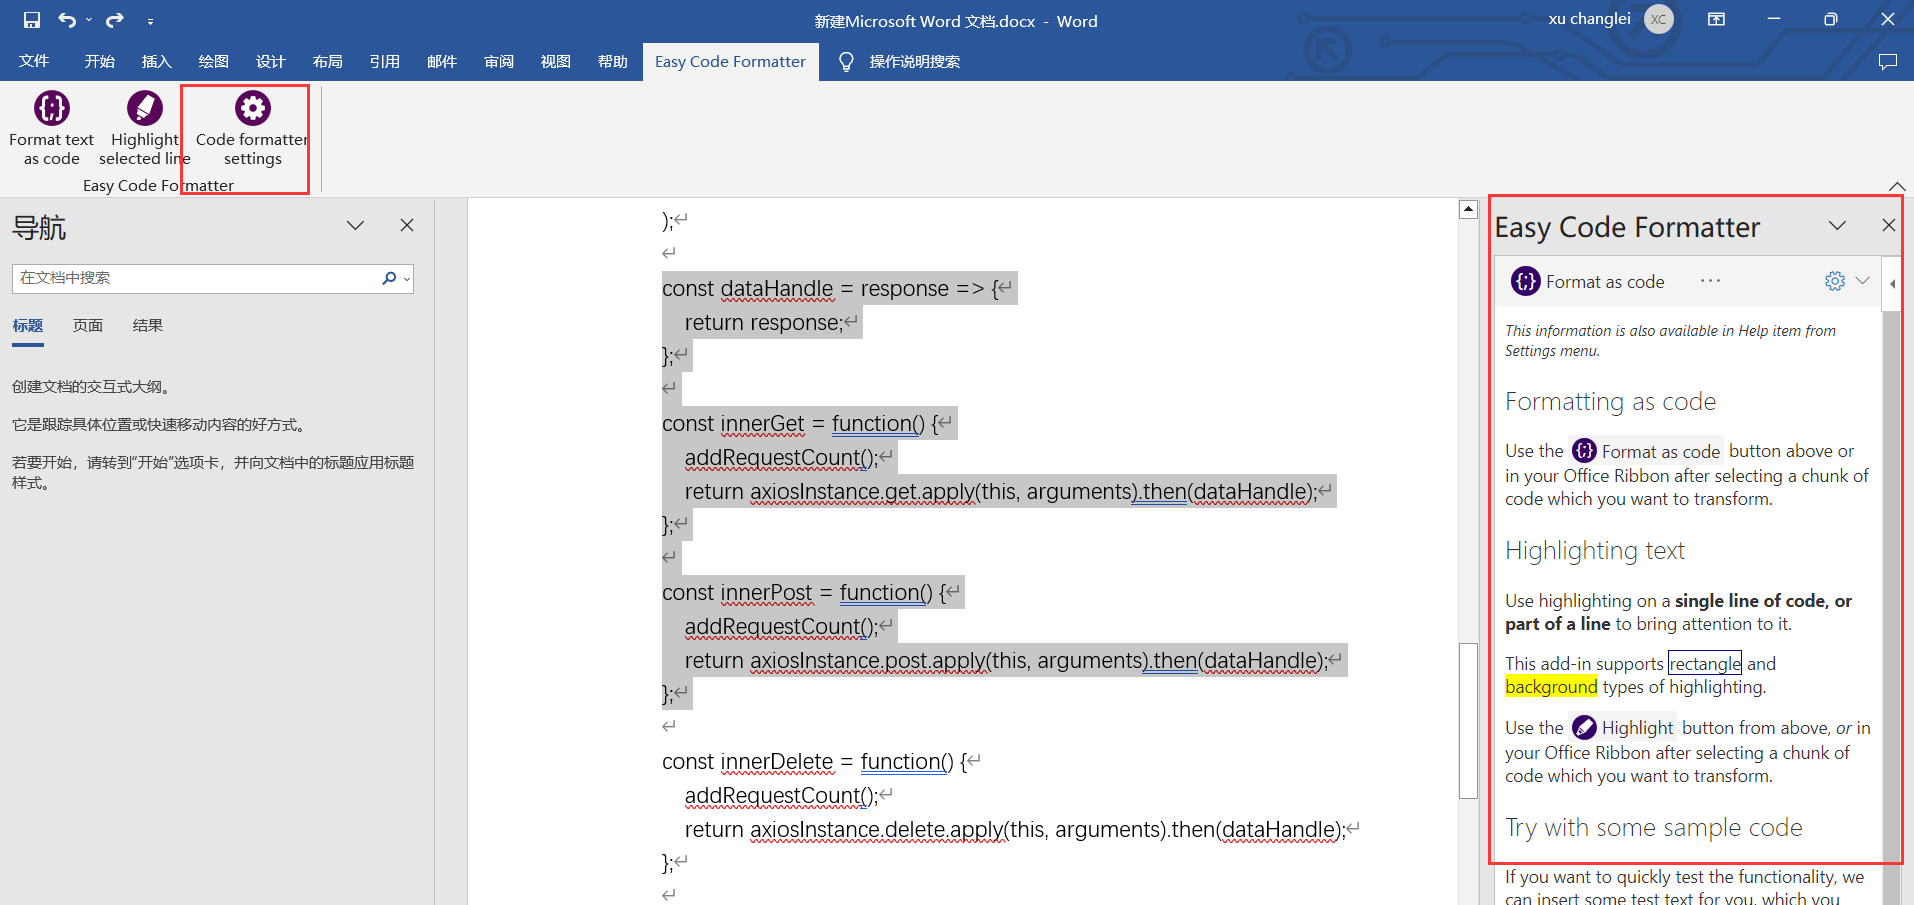Switch to the 插入 ribbon tab
Image resolution: width=1914 pixels, height=905 pixels.
pyautogui.click(x=157, y=62)
